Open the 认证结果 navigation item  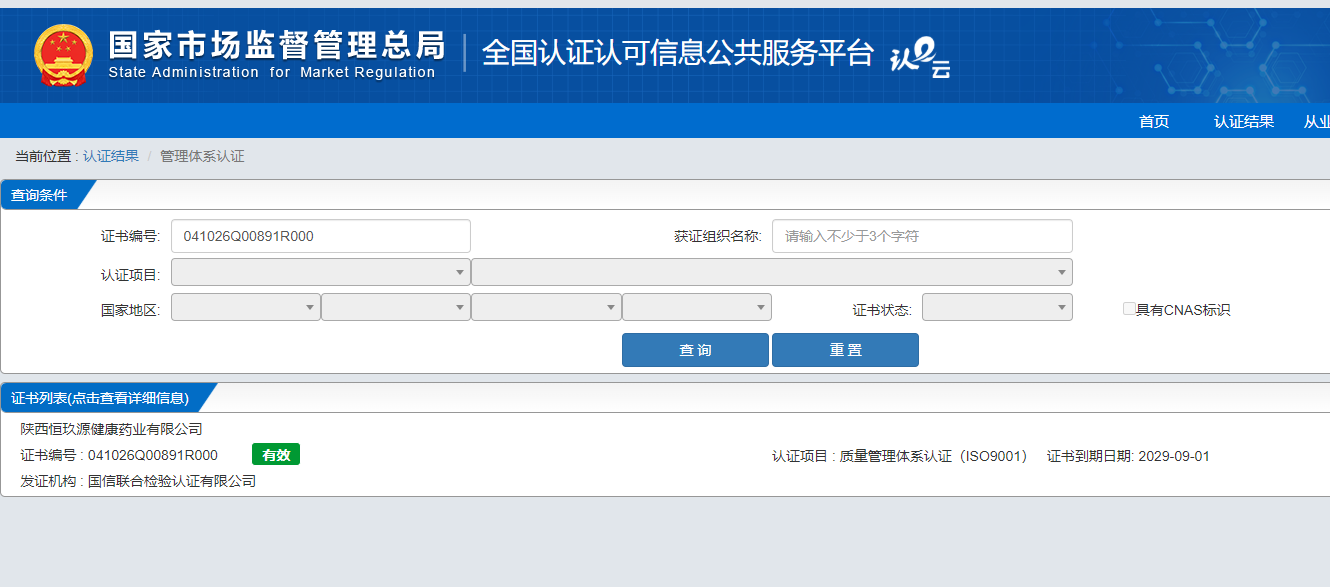click(x=1244, y=122)
